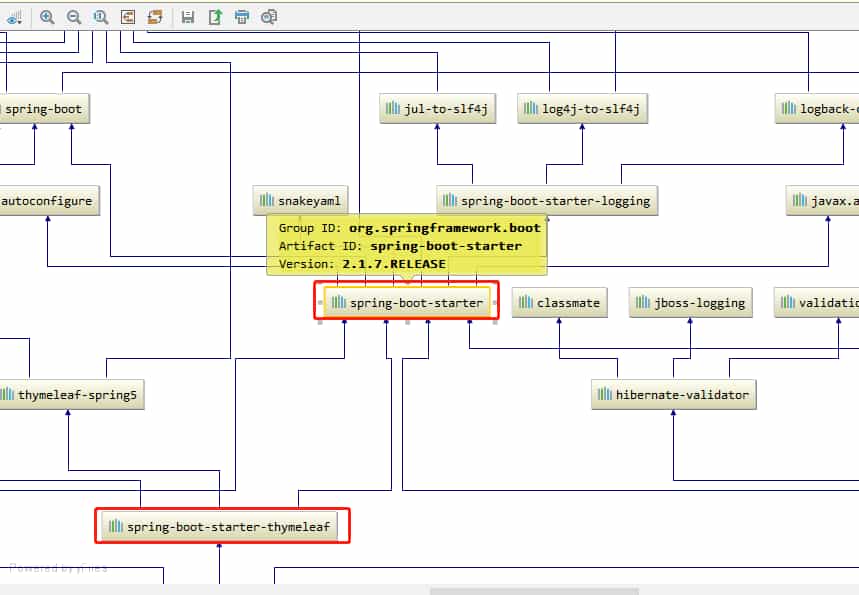Reset diagram to actual size
This screenshot has width=859, height=595.
click(101, 18)
